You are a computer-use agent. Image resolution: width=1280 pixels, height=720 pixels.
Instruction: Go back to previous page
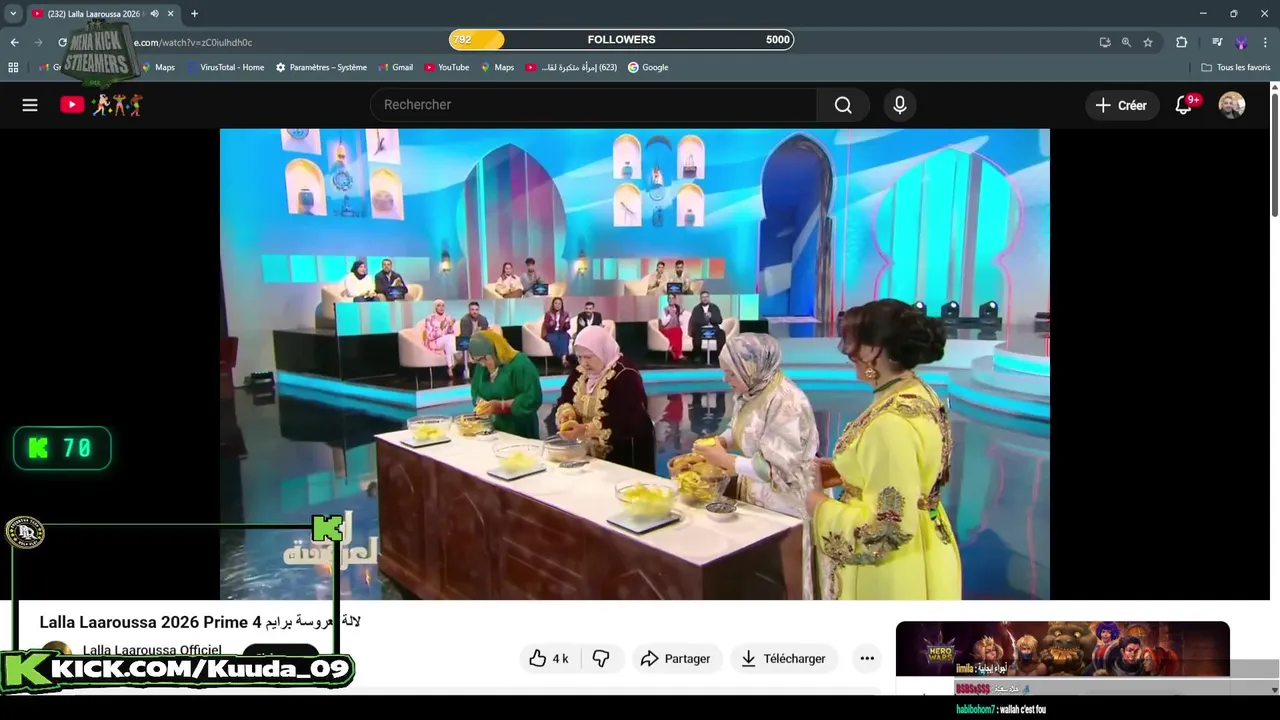[x=14, y=42]
